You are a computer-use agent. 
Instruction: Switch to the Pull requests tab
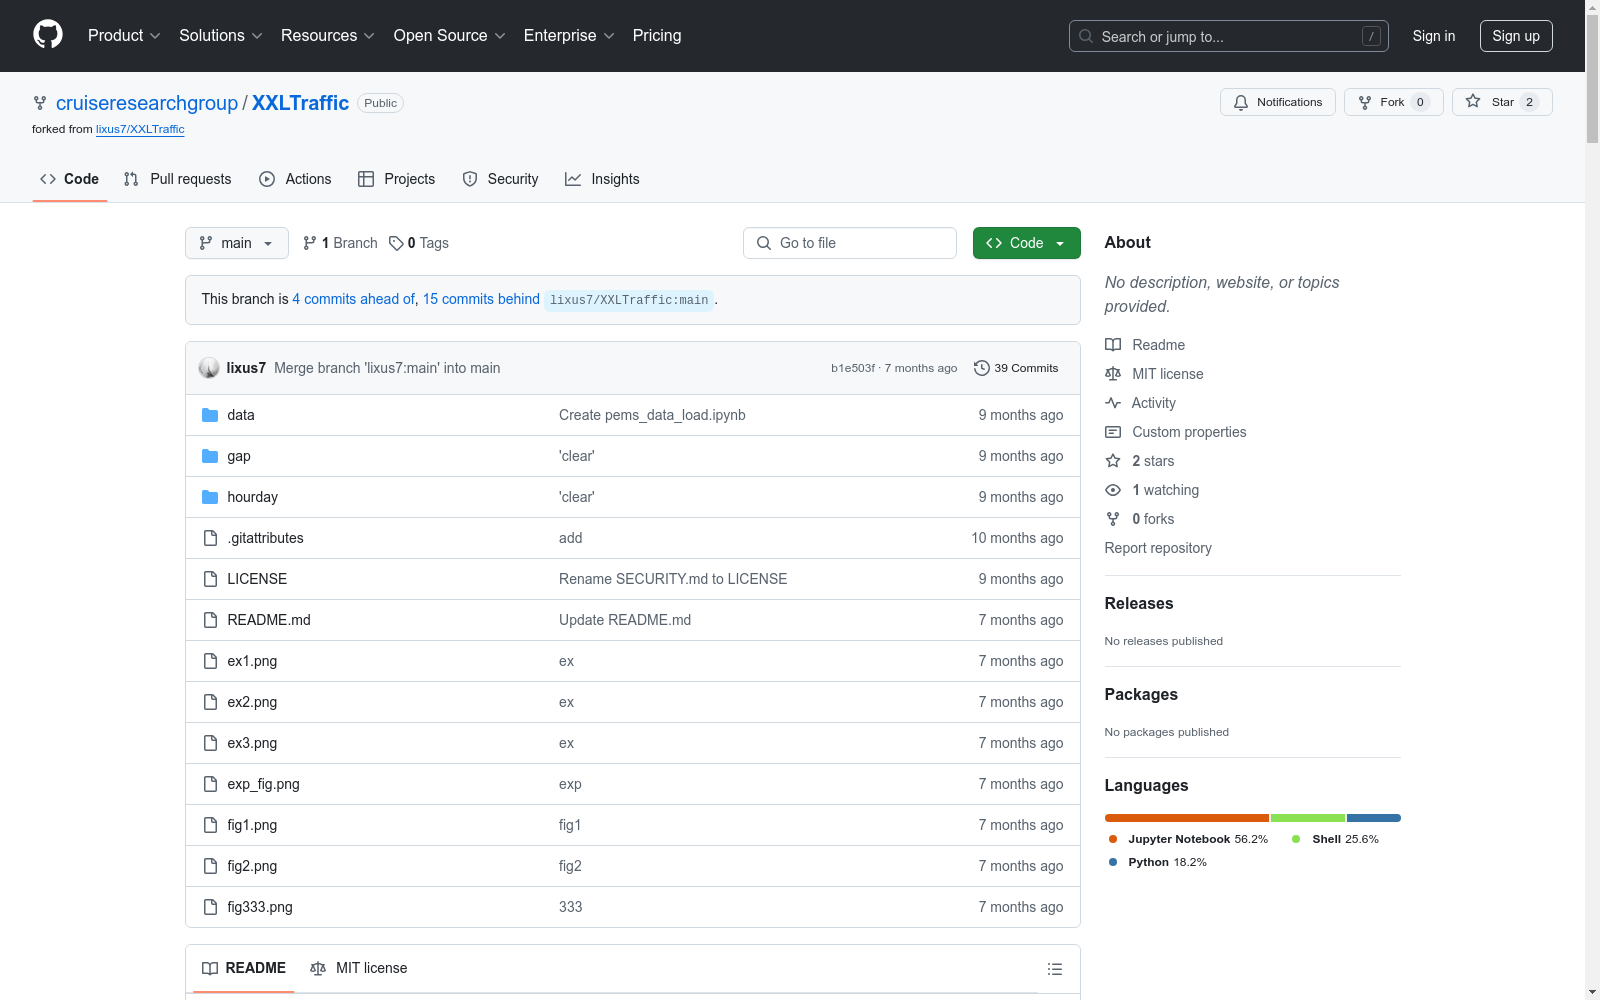[x=178, y=179]
